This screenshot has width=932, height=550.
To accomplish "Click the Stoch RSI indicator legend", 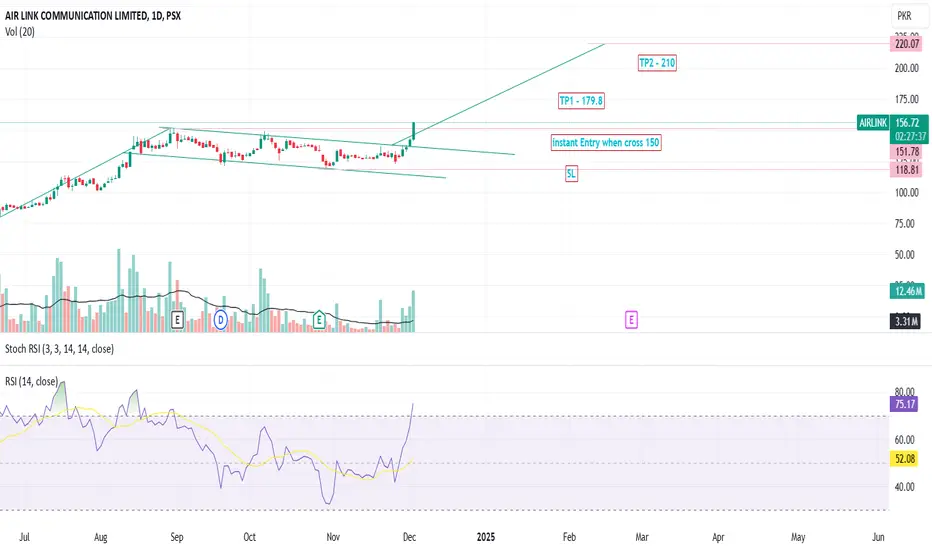I will coord(59,349).
